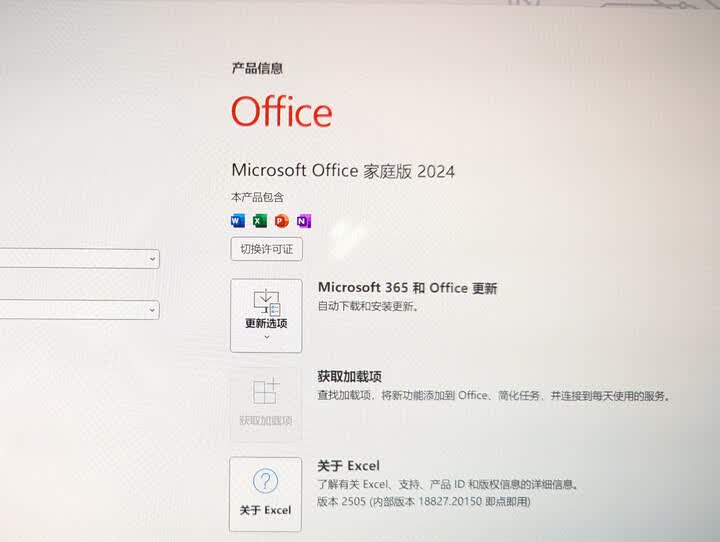Click the Excel app icon
The height and width of the screenshot is (542, 720).
tap(259, 221)
